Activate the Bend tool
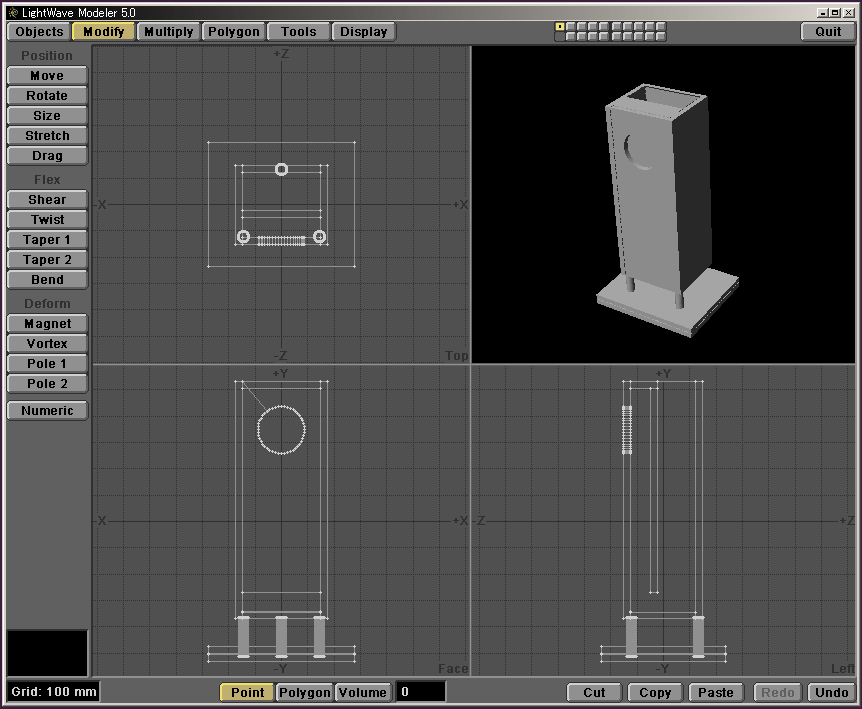The image size is (862, 709). tap(47, 280)
